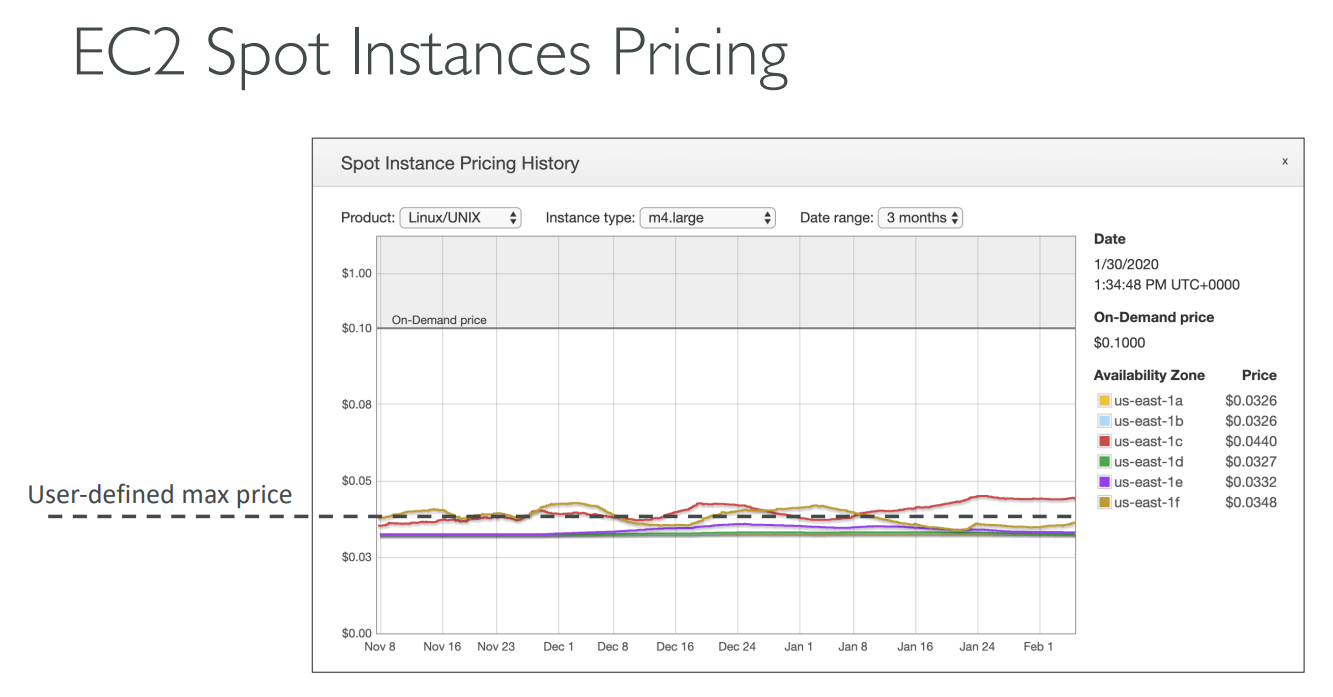Open the Date range 3 months dropdown

(x=919, y=218)
